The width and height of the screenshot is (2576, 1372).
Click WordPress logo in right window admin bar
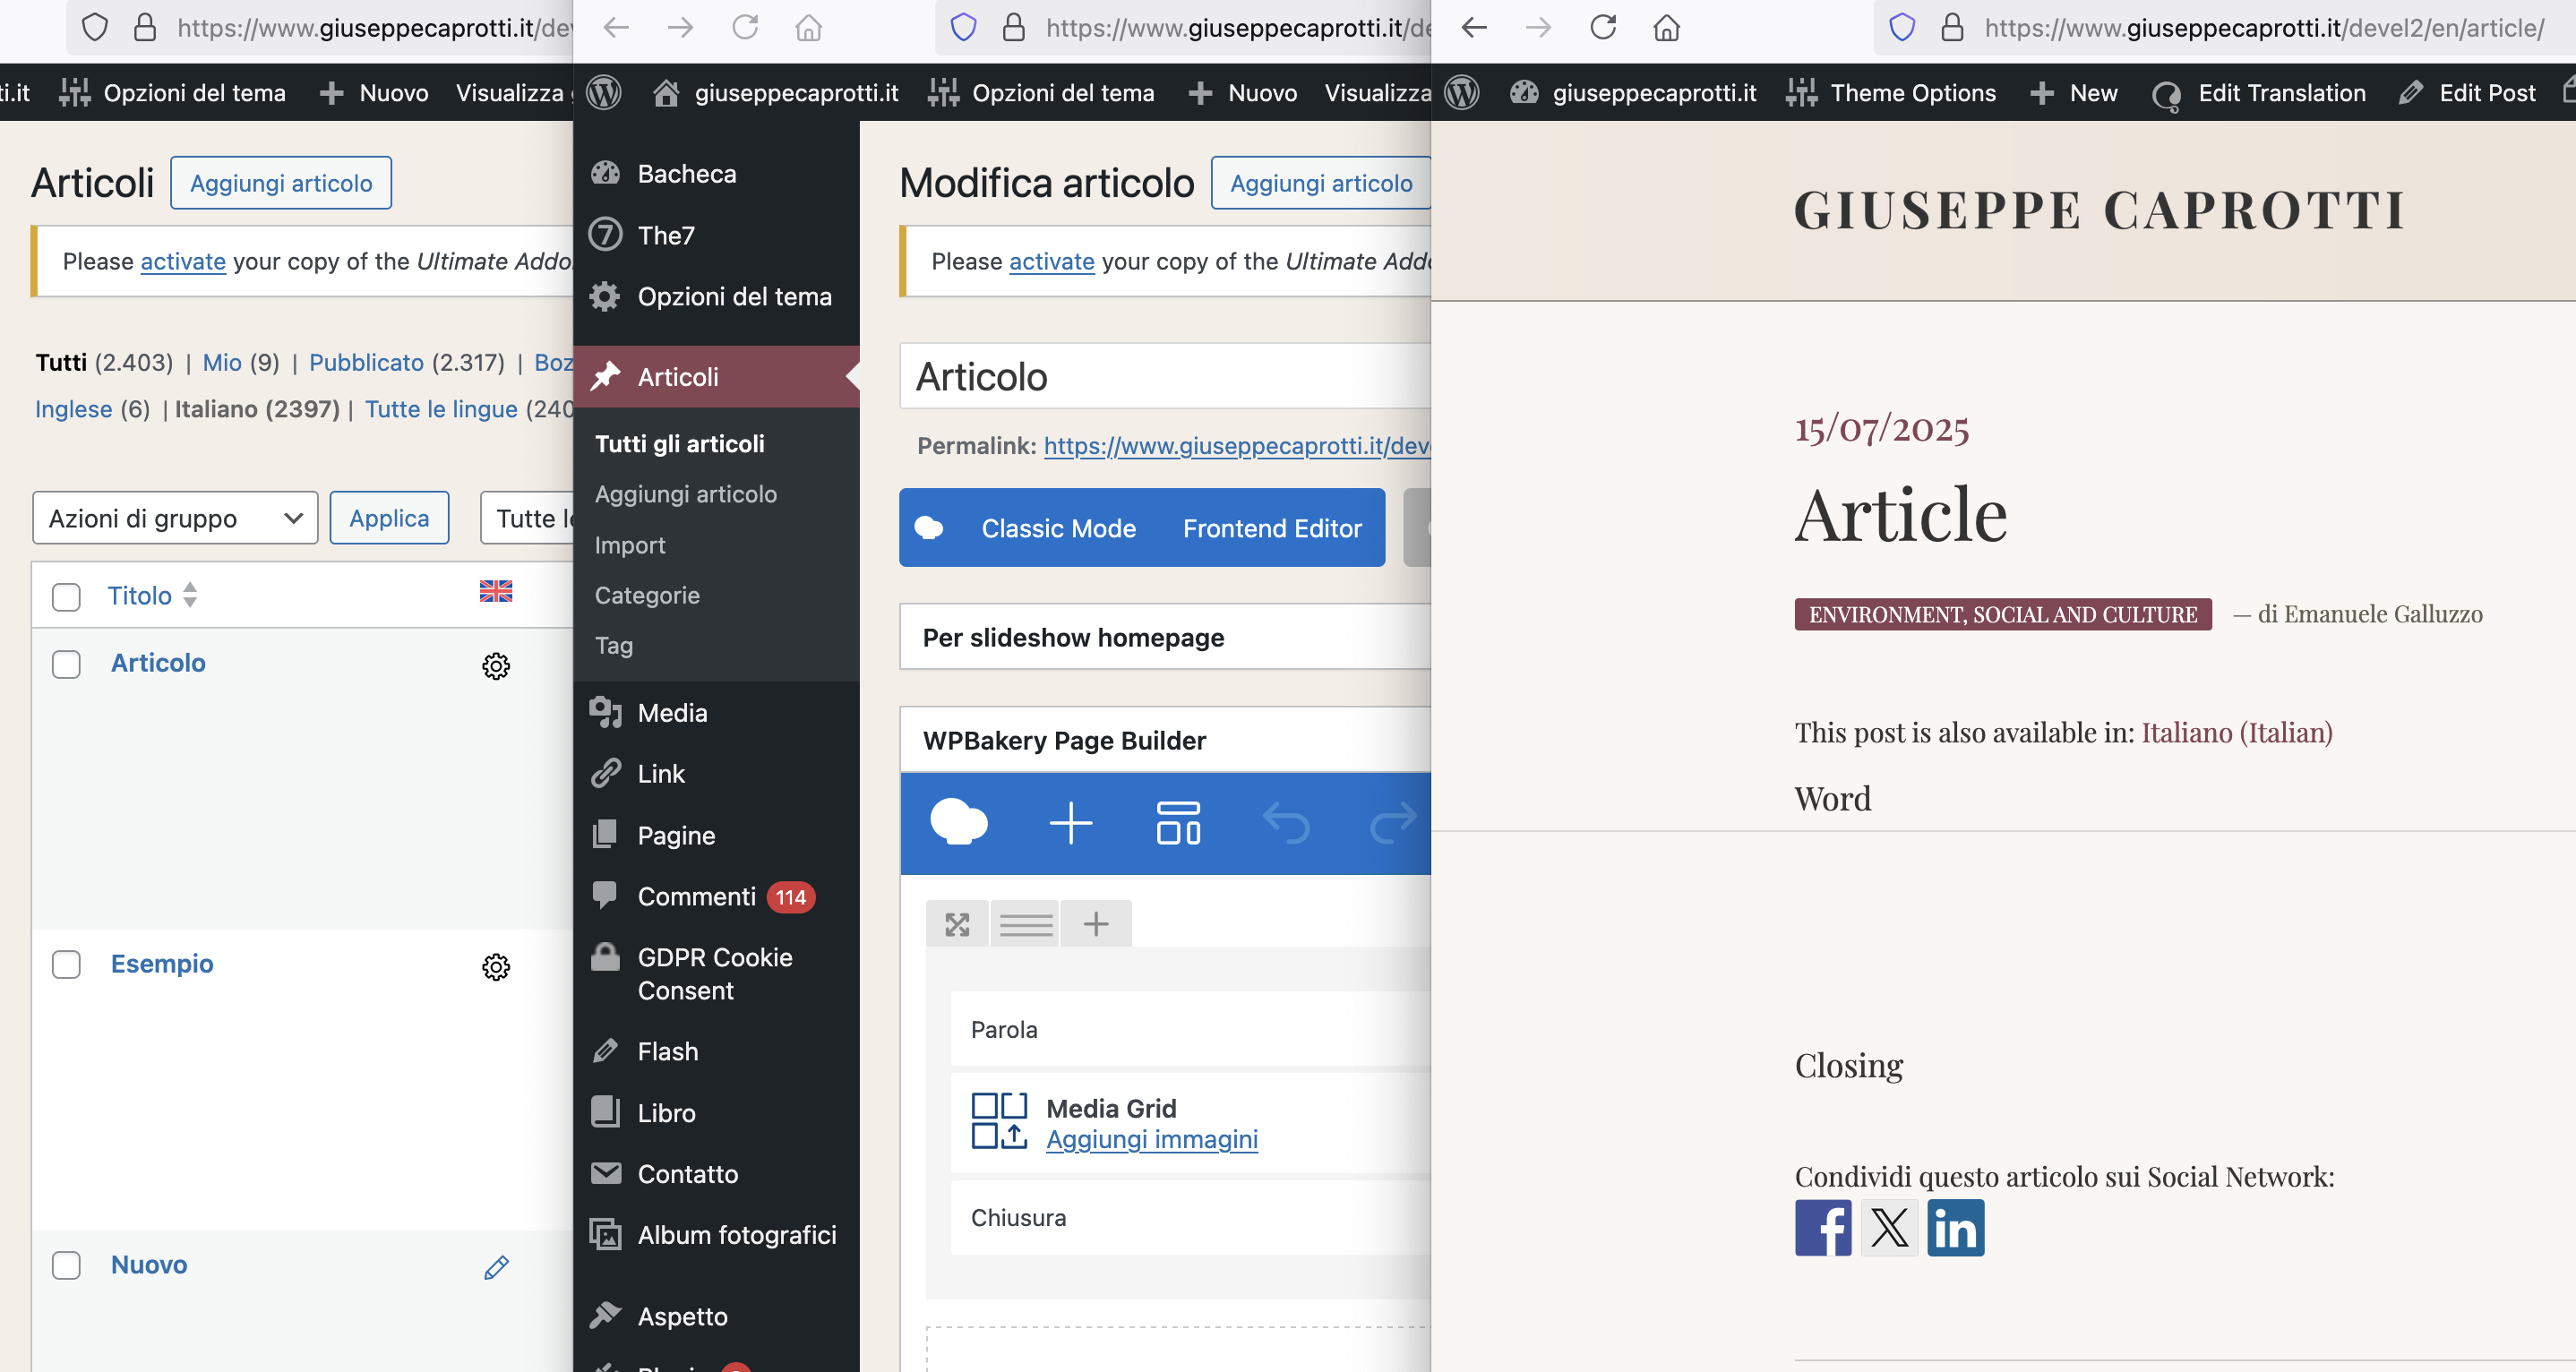1462,93
